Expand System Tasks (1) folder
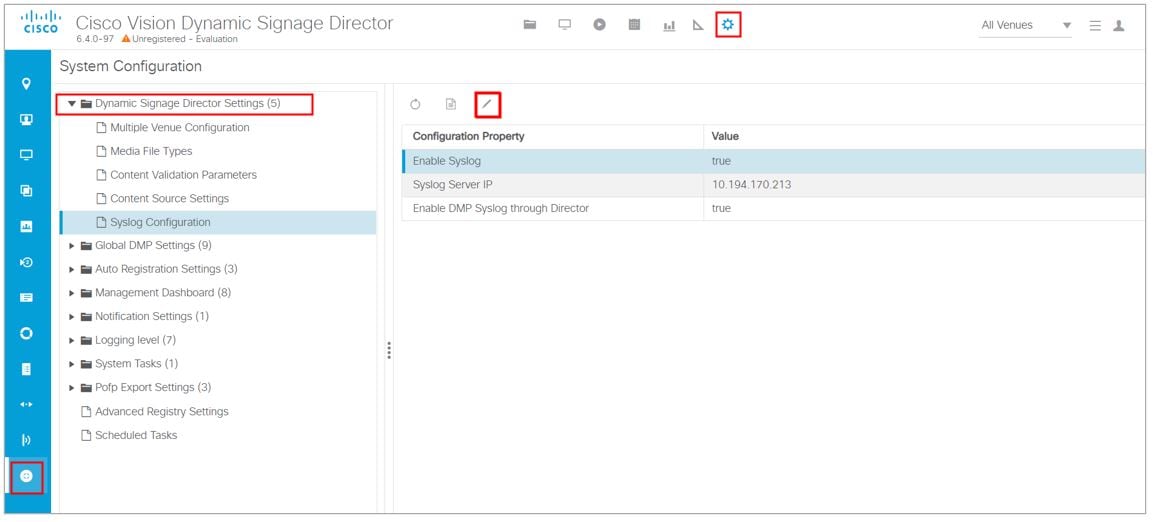Image resolution: width=1153 pixels, height=522 pixels. pos(72,364)
